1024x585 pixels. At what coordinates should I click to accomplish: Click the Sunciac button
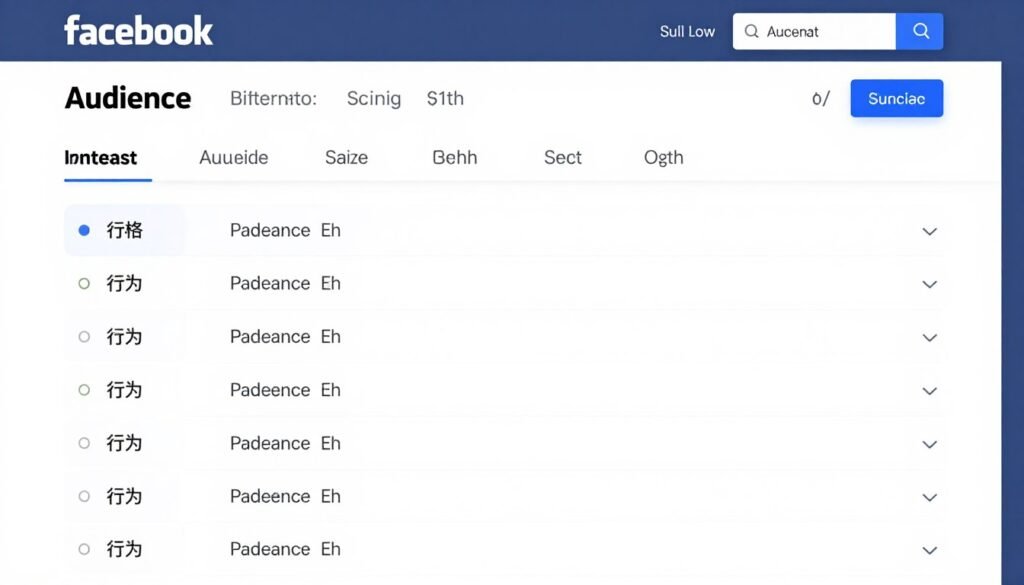point(896,98)
